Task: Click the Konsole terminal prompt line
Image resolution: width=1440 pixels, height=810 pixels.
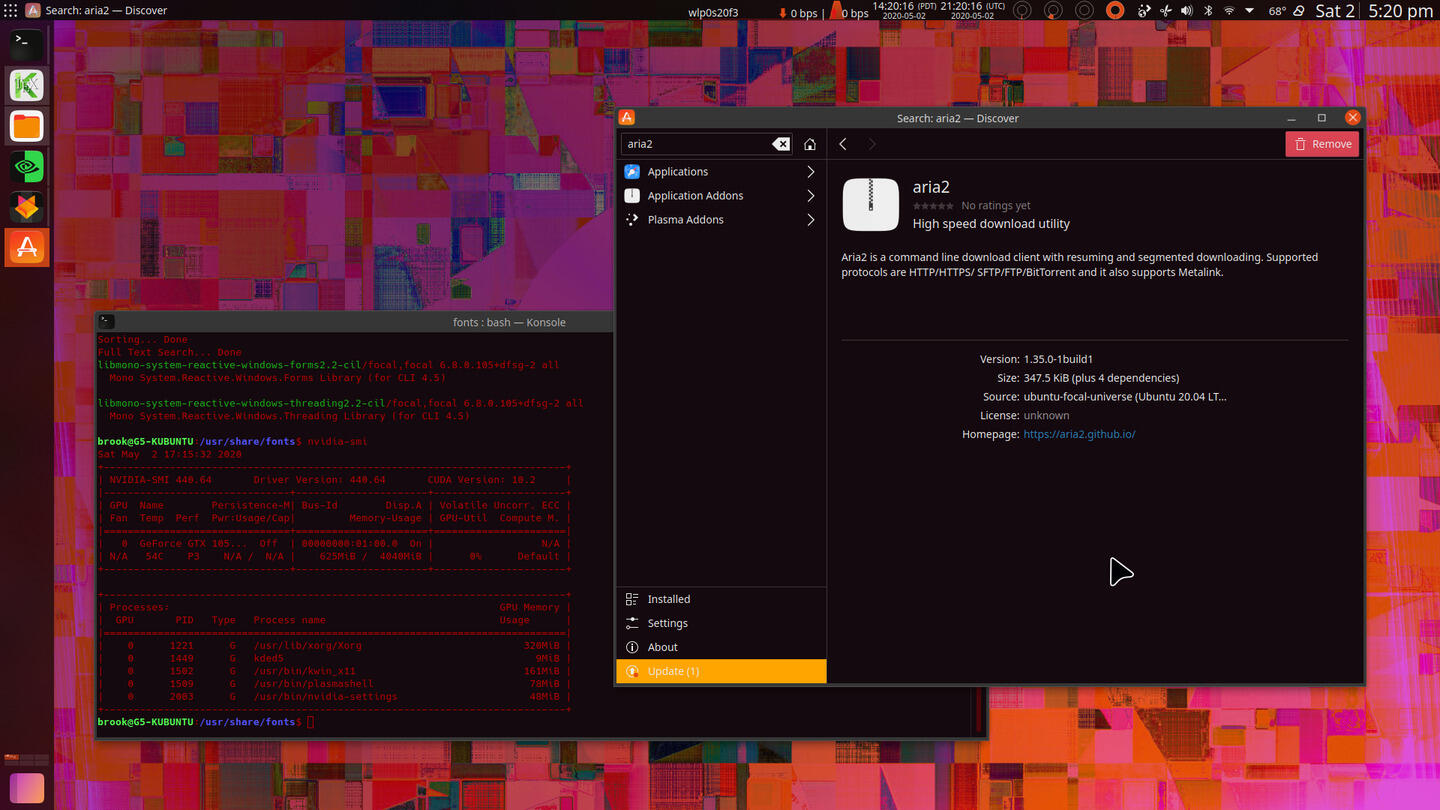Action: pos(204,722)
